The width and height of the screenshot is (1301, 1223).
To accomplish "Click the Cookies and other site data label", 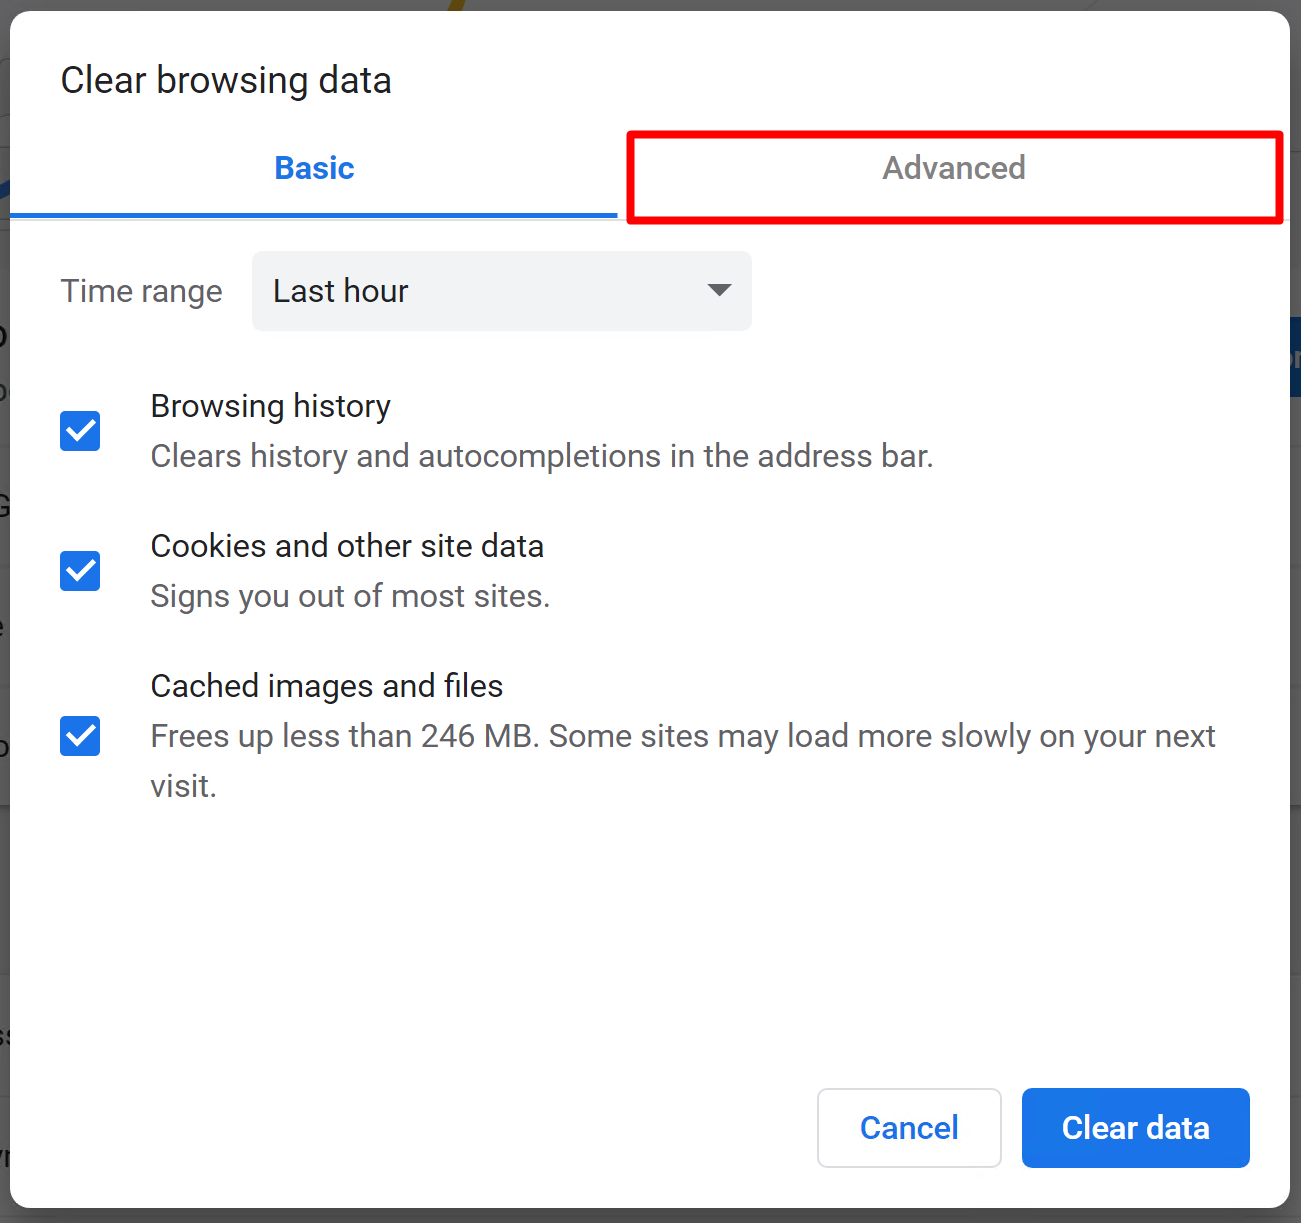I will [347, 546].
